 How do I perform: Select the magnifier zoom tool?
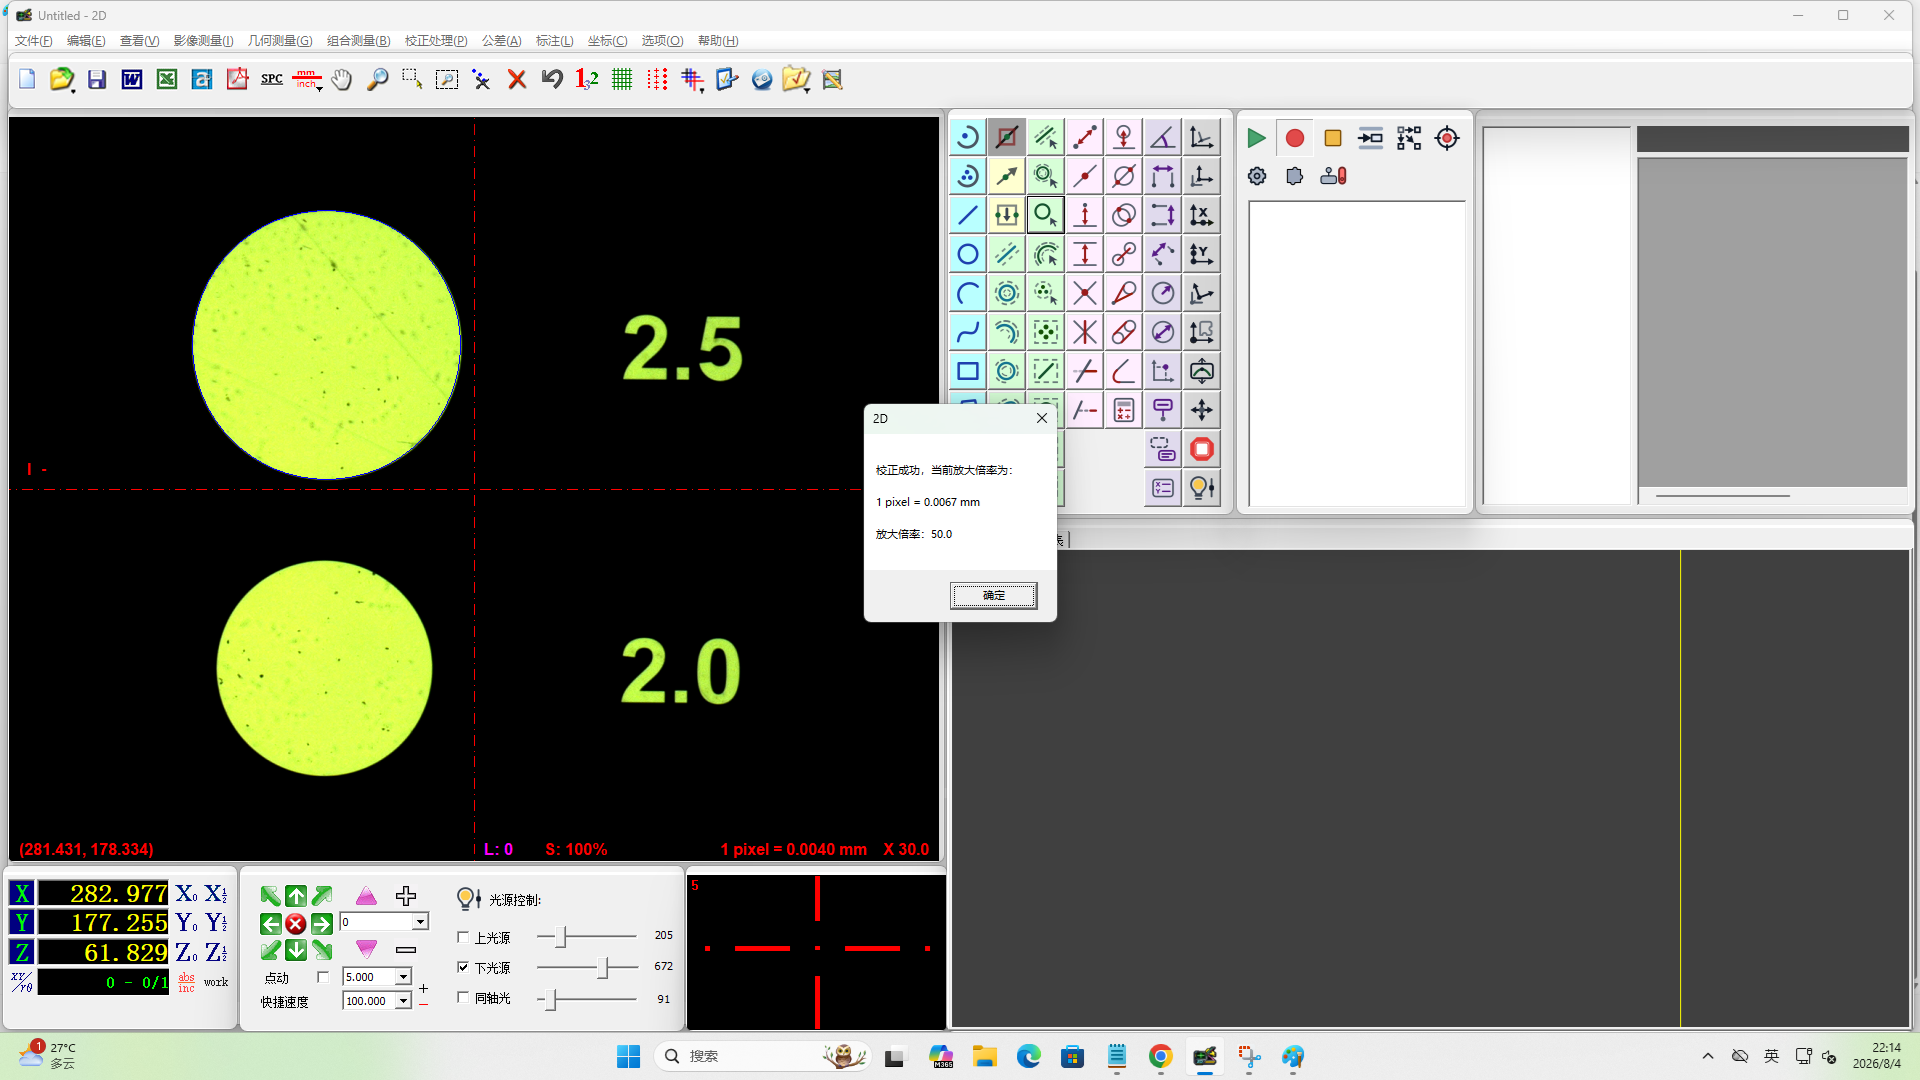coord(377,79)
